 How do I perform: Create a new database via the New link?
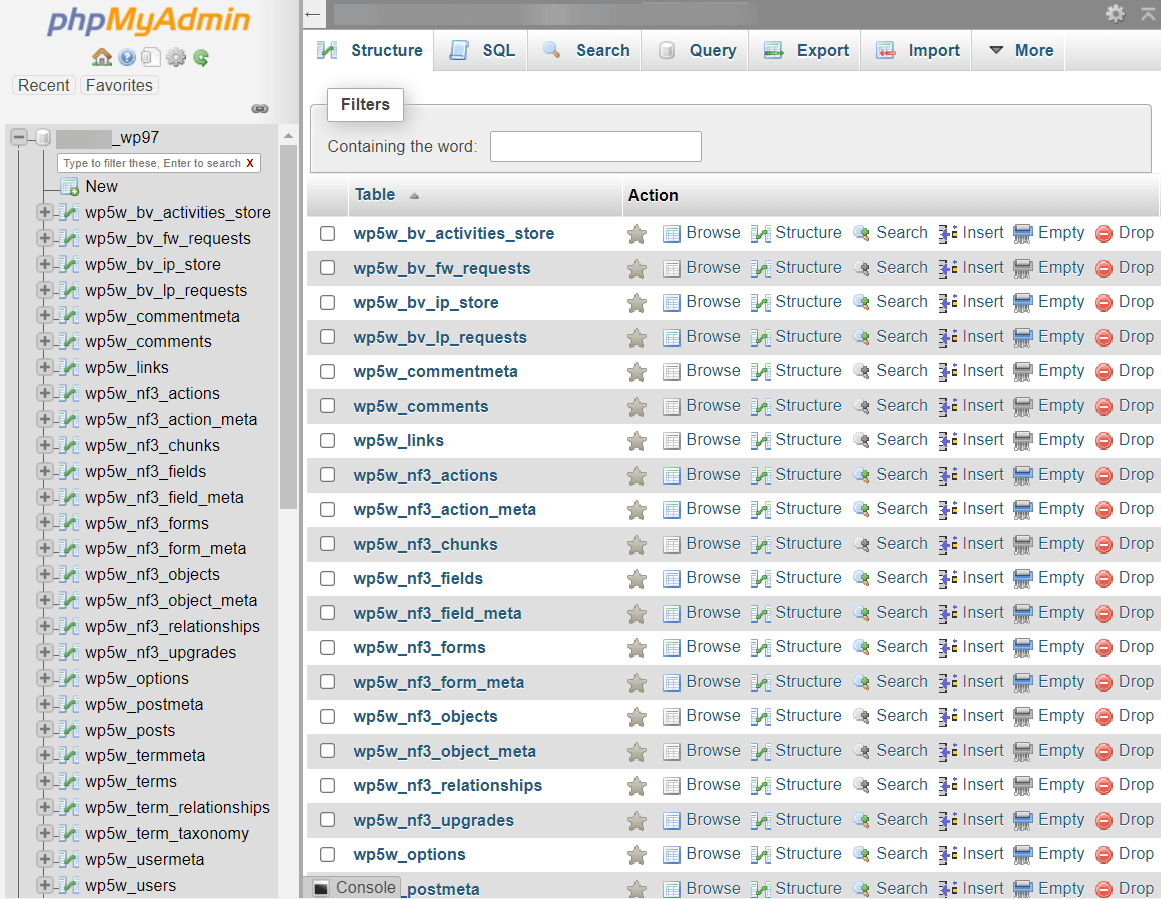pyautogui.click(x=100, y=186)
